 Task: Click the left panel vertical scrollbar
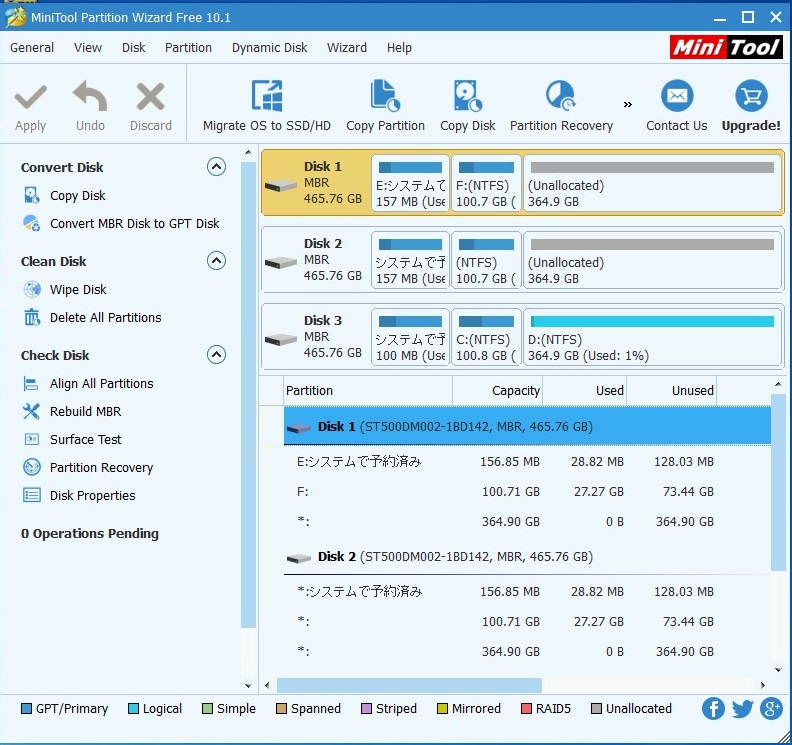[248, 395]
